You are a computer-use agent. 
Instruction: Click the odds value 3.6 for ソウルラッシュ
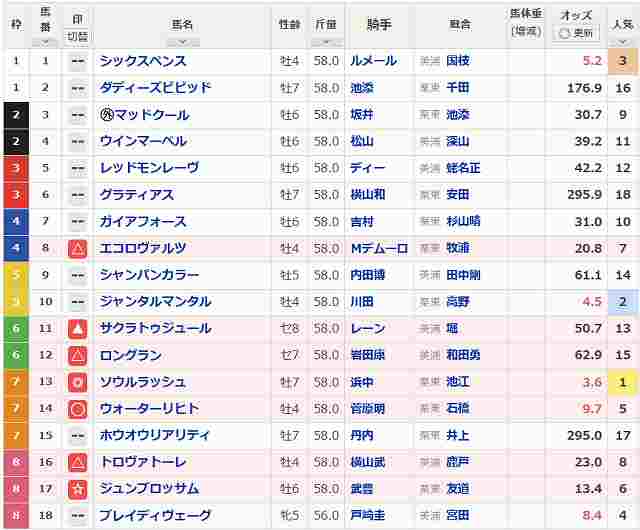[592, 383]
